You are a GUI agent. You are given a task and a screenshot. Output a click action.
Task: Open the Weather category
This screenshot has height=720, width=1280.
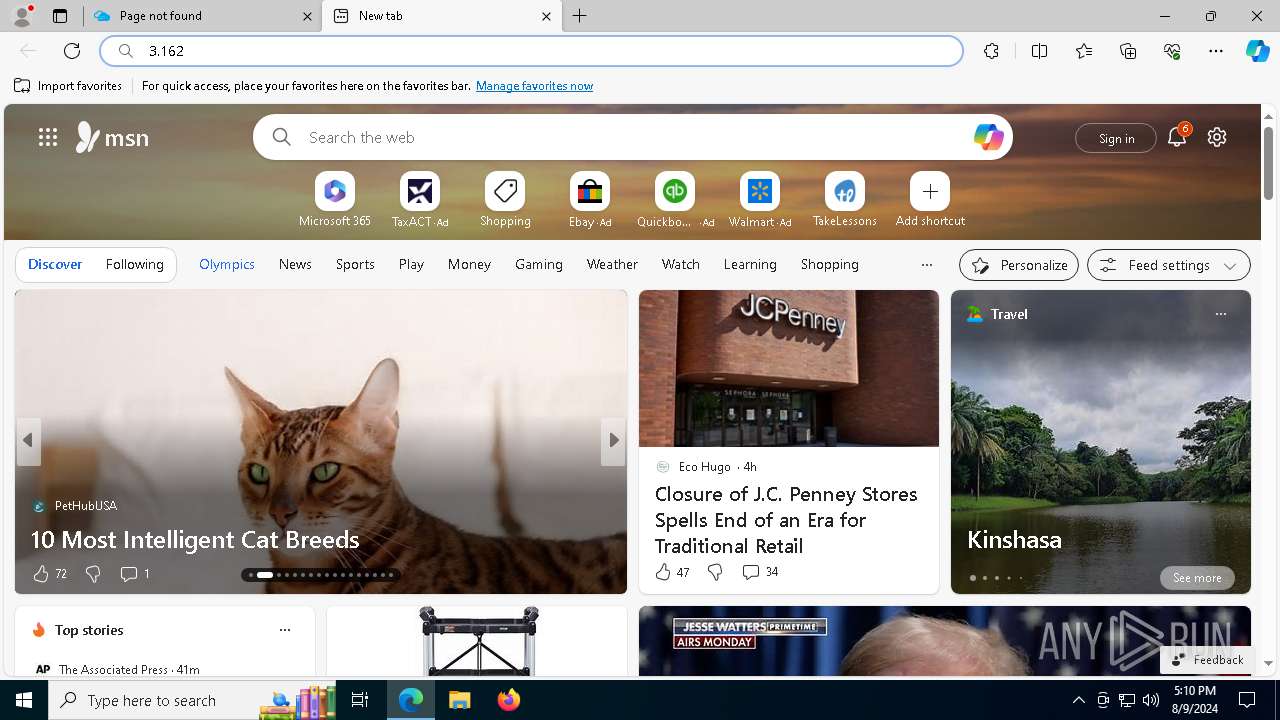tap(612, 264)
